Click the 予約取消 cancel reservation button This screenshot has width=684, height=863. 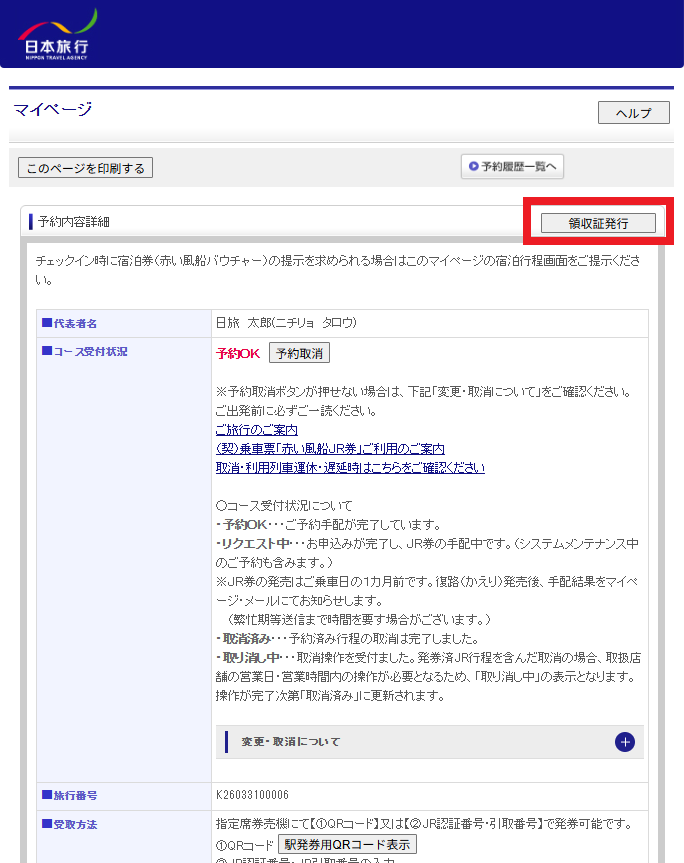click(300, 354)
